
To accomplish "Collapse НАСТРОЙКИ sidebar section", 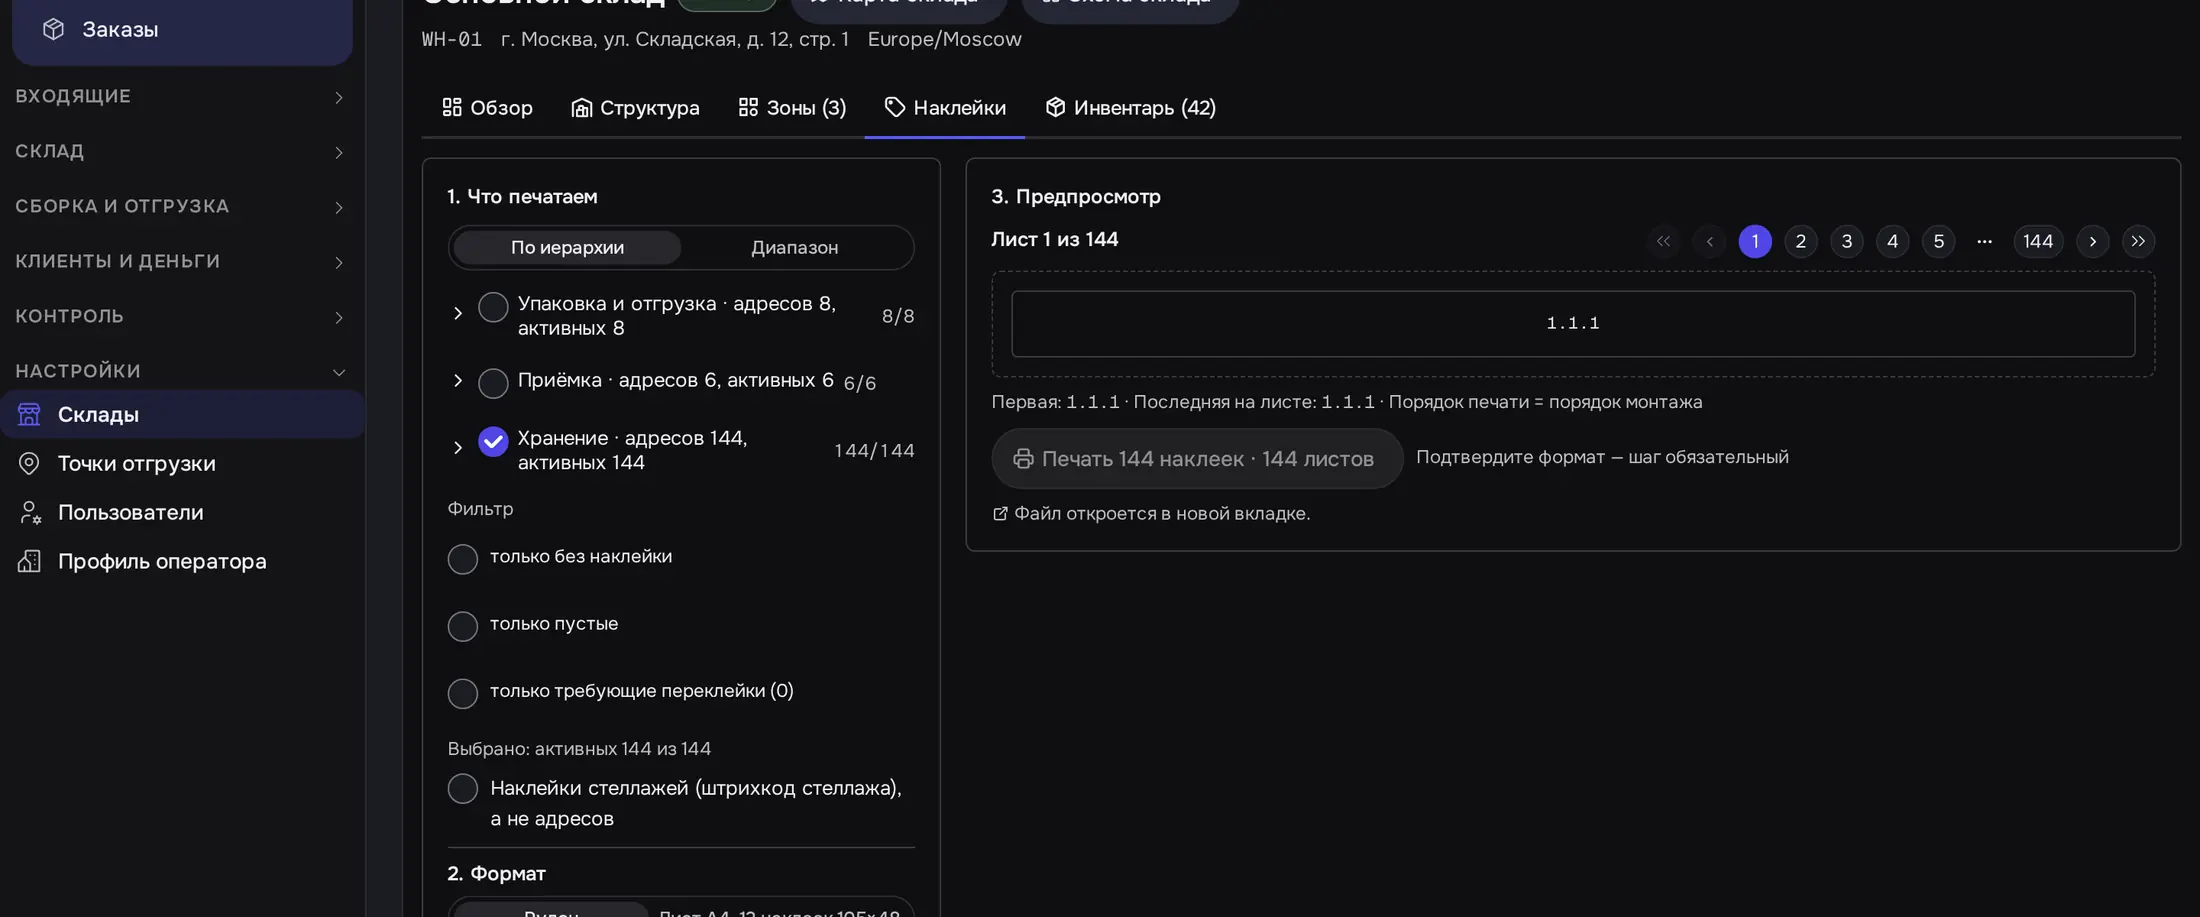I will point(182,372).
